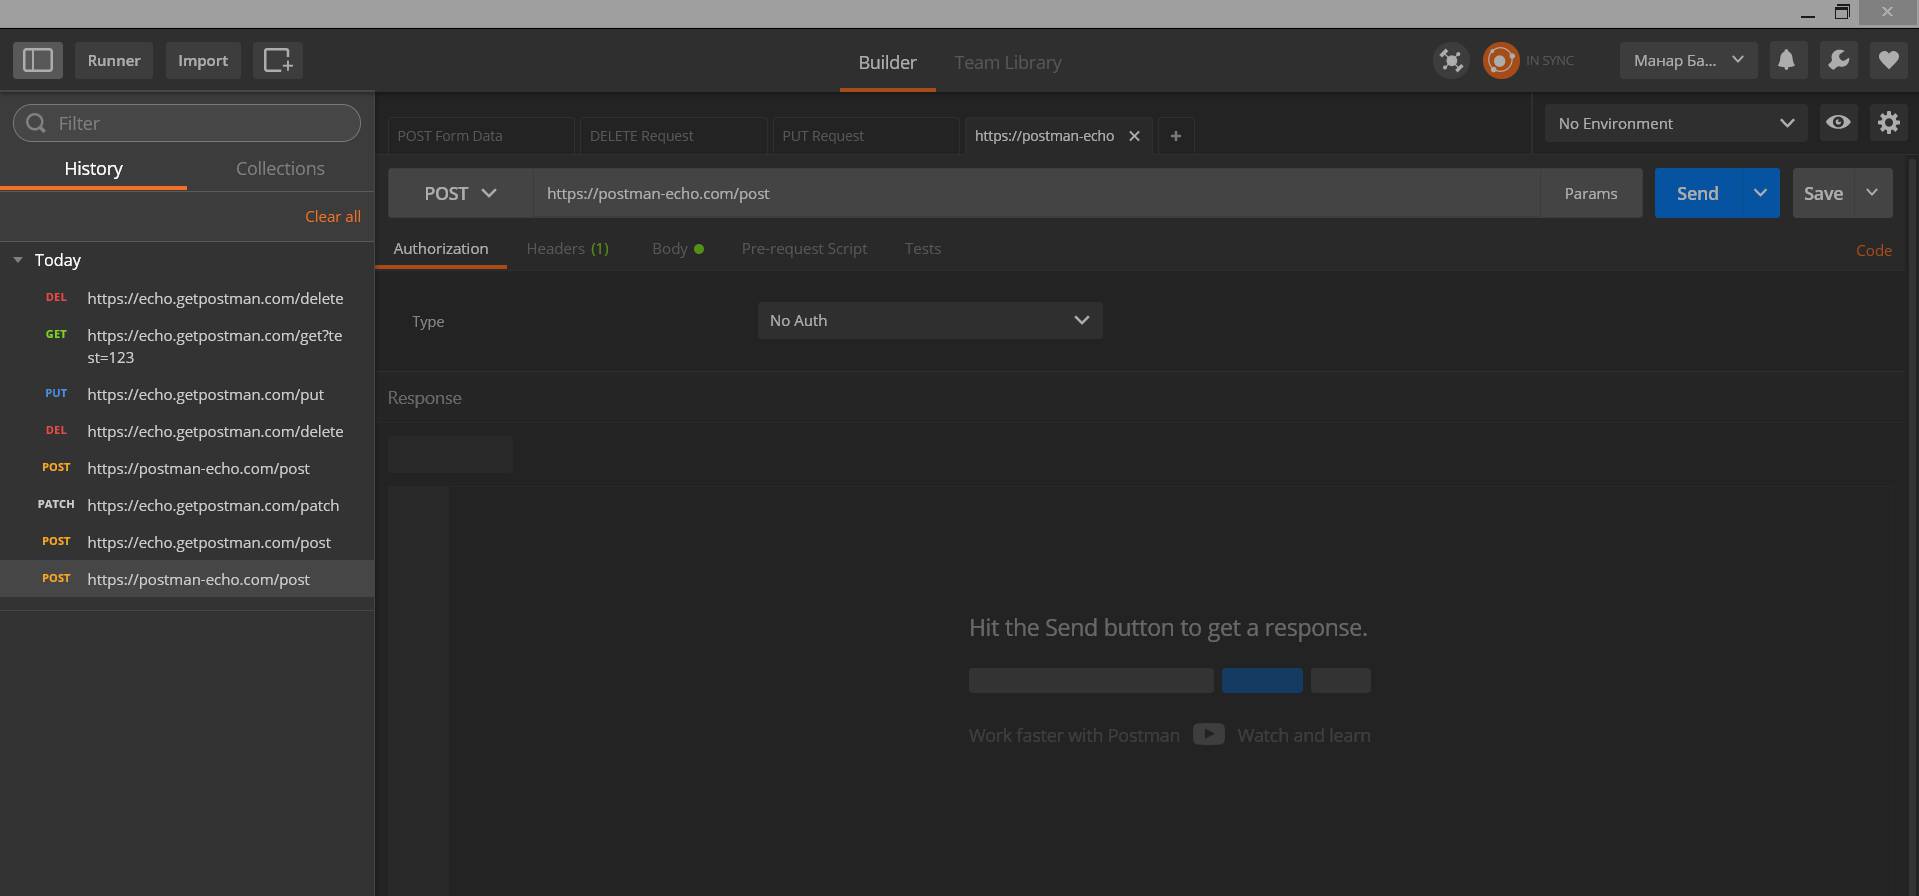Switch to Team Library tab
1919x896 pixels.
(1007, 62)
